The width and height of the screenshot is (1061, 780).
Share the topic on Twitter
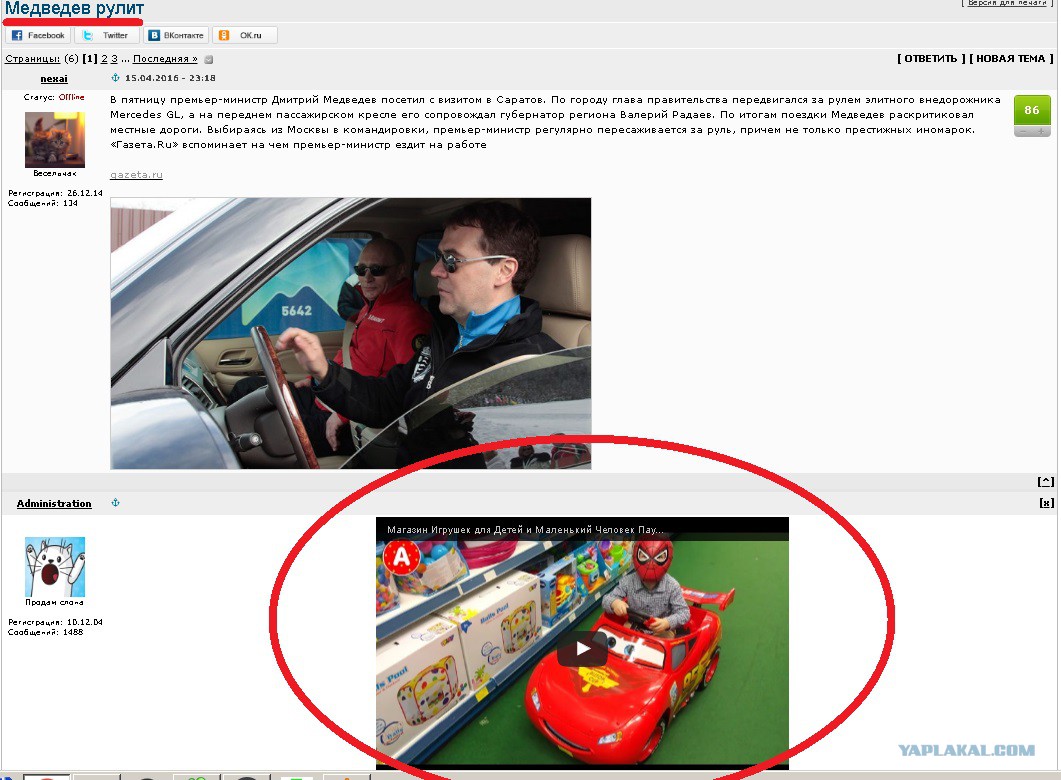[106, 35]
